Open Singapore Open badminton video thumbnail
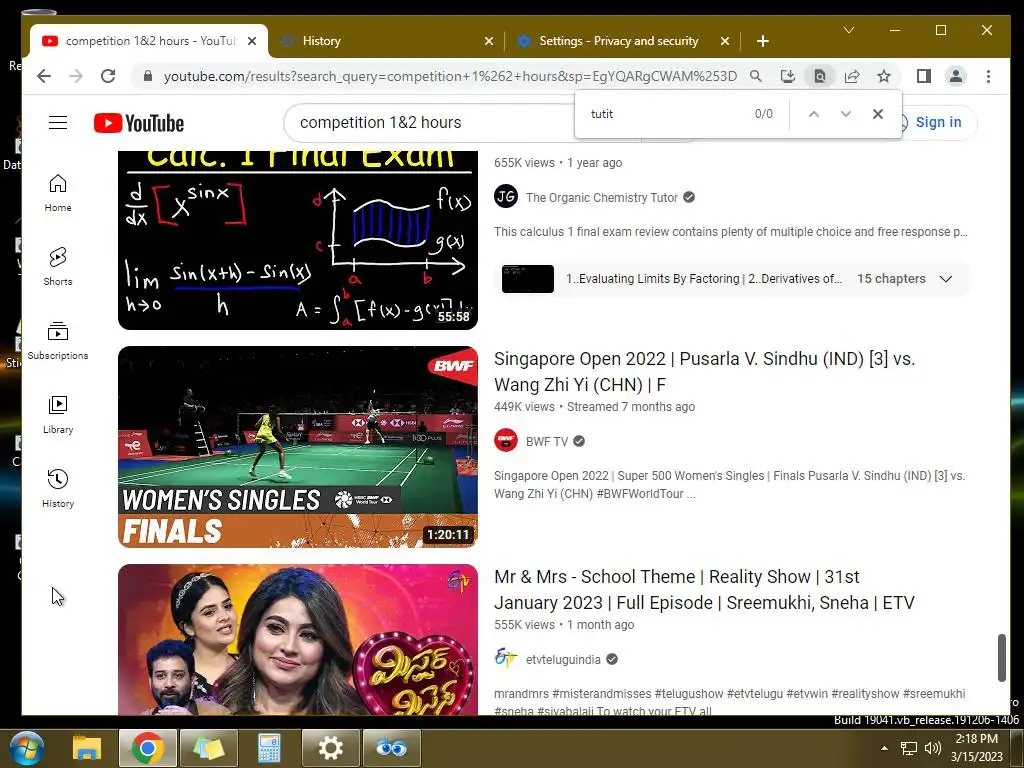The image size is (1024, 768). coord(298,447)
